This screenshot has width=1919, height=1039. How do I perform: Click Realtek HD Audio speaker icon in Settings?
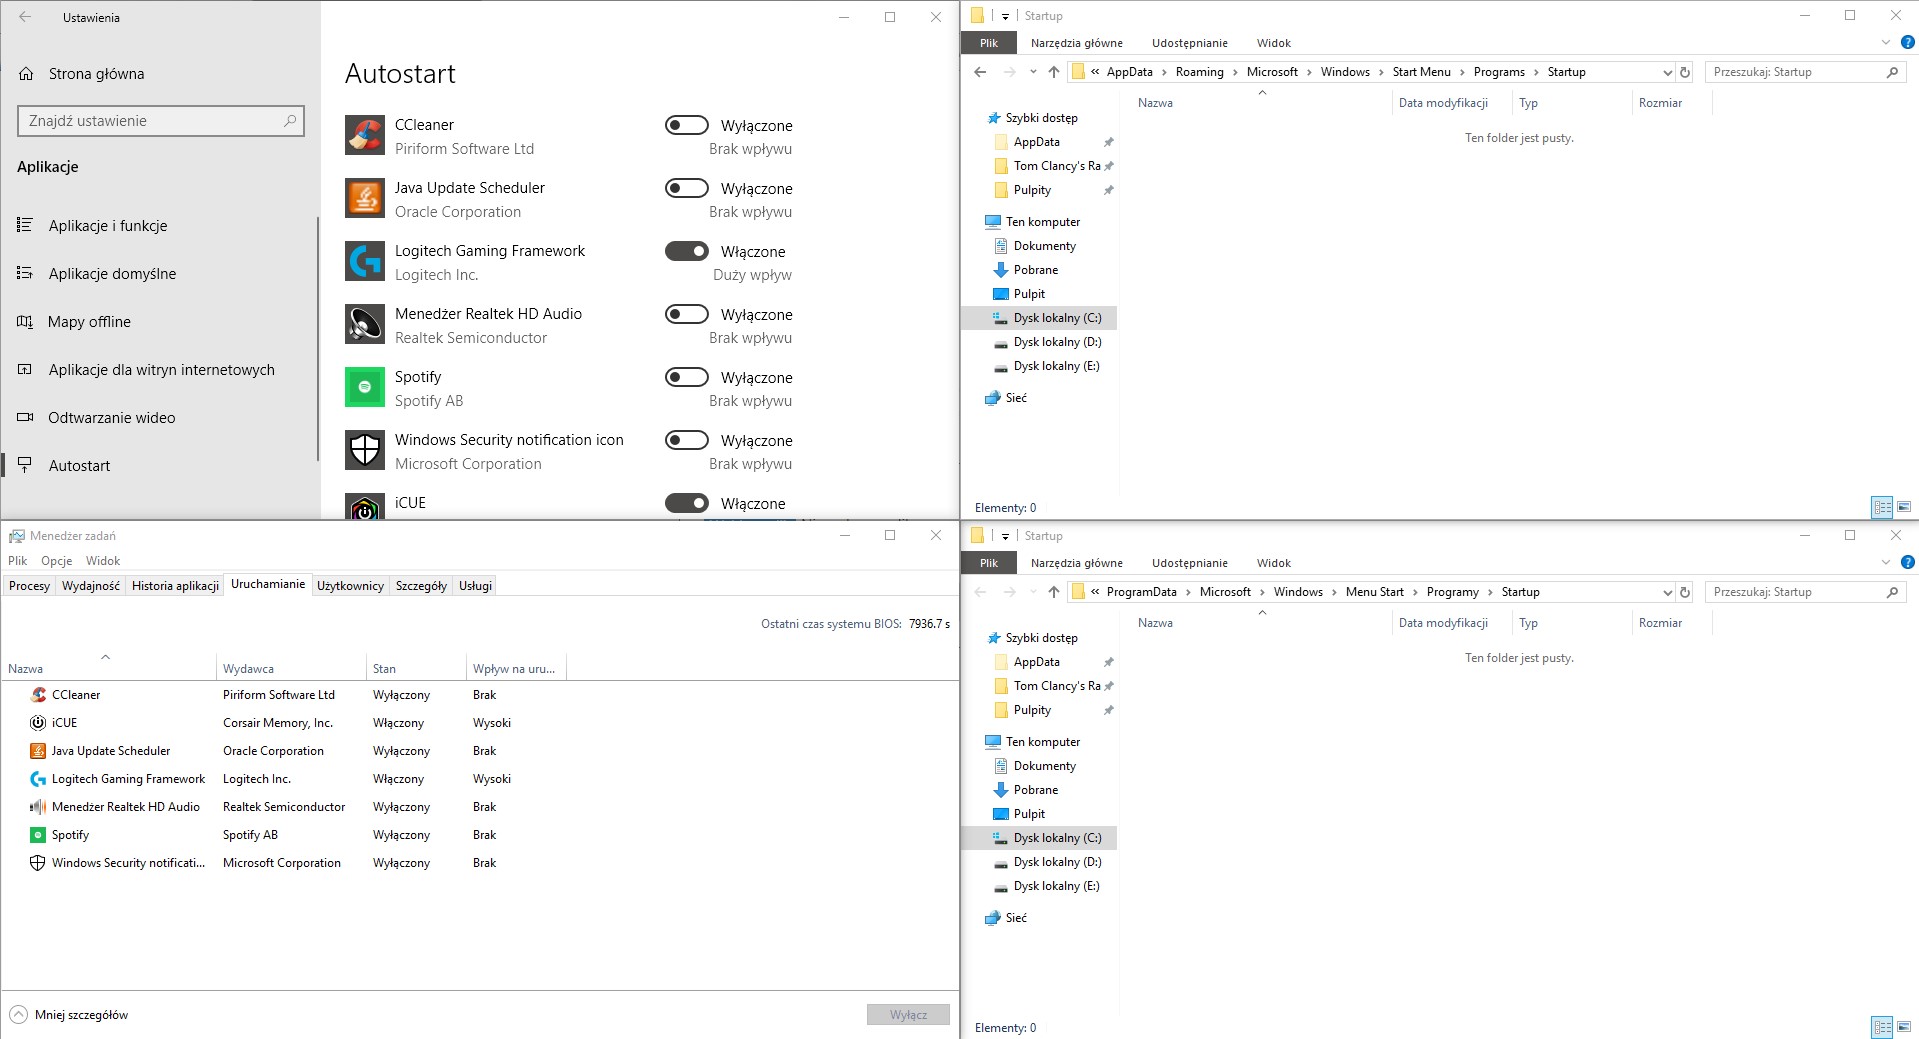coord(365,324)
